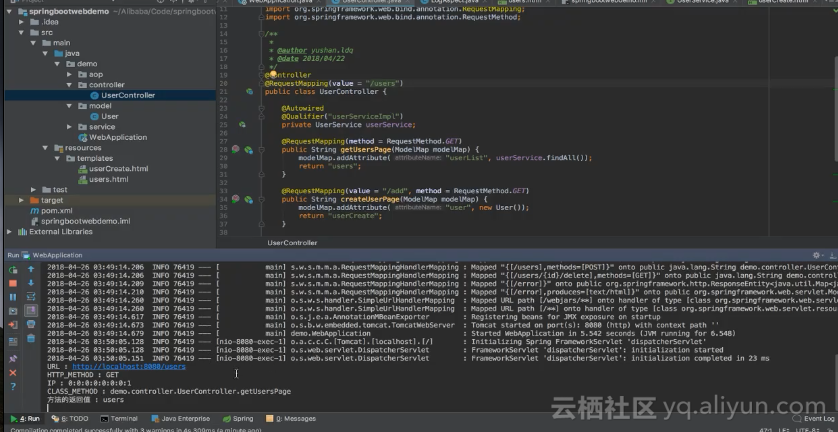Click the green Spring gutter icon on line 28
This screenshot has width=838, height=432.
[x=249, y=150]
